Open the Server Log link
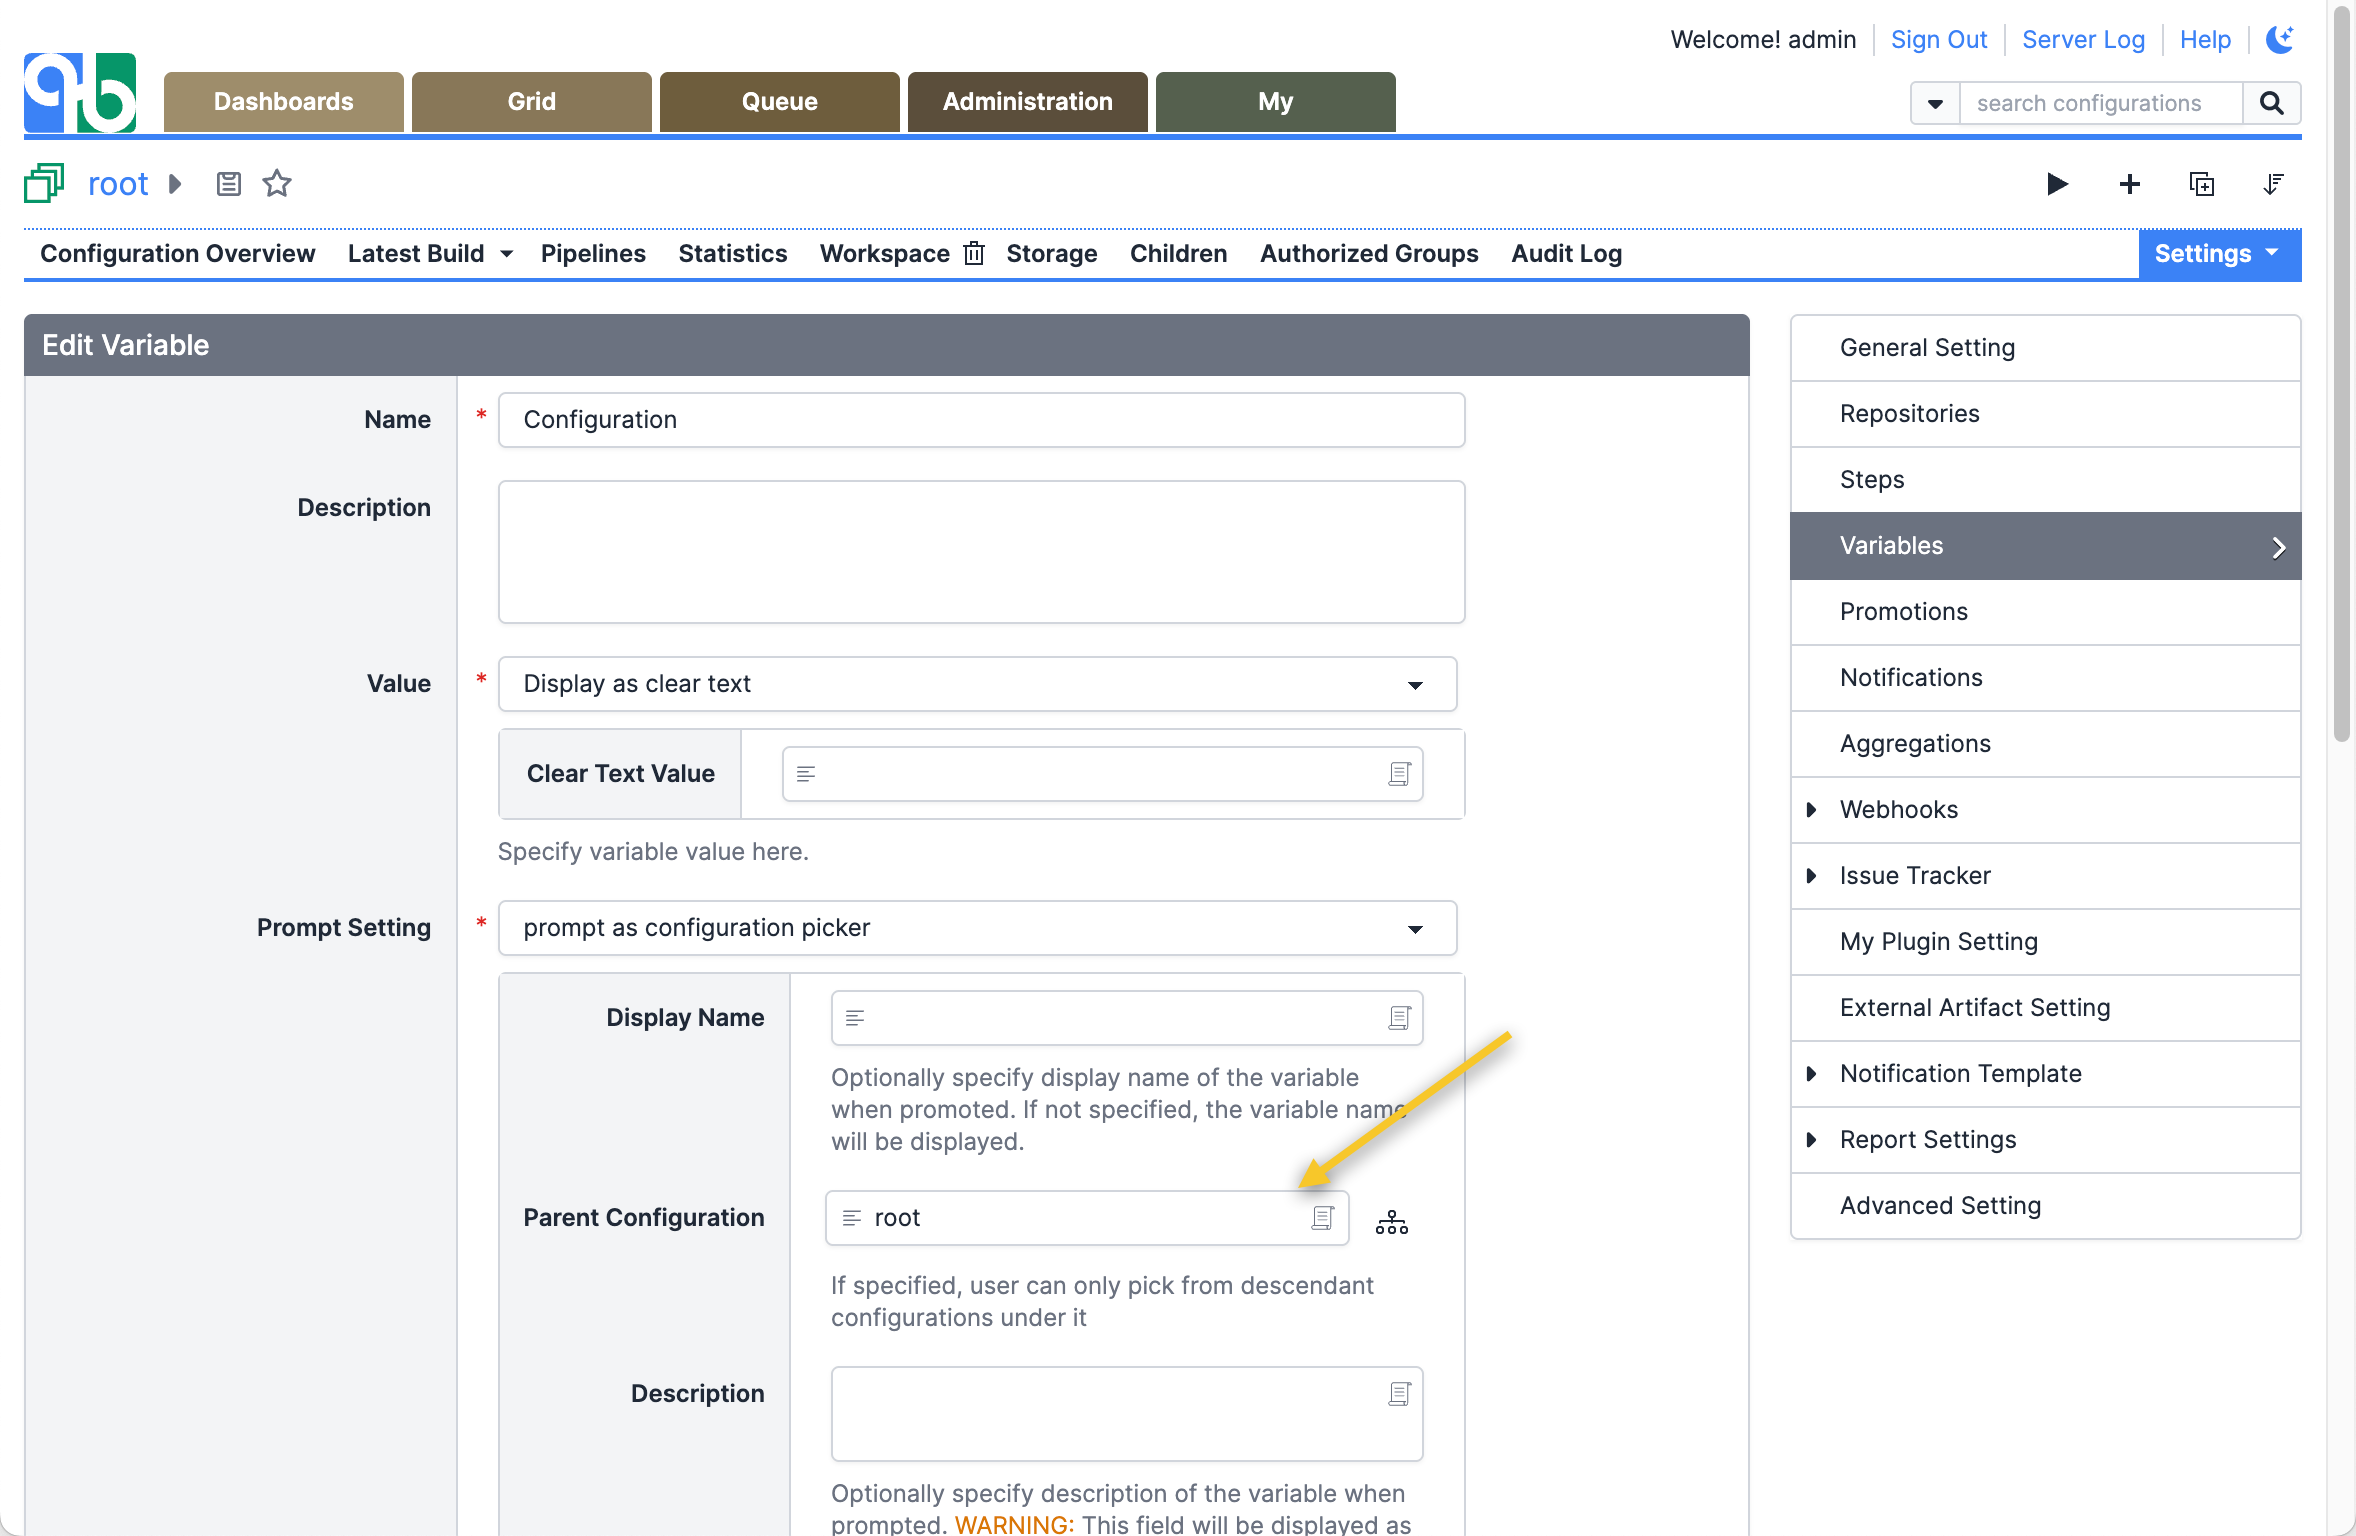 [2083, 40]
